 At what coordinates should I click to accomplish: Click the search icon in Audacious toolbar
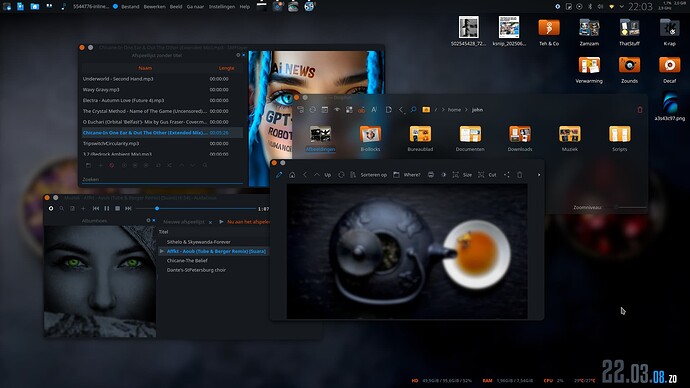[x=62, y=209]
